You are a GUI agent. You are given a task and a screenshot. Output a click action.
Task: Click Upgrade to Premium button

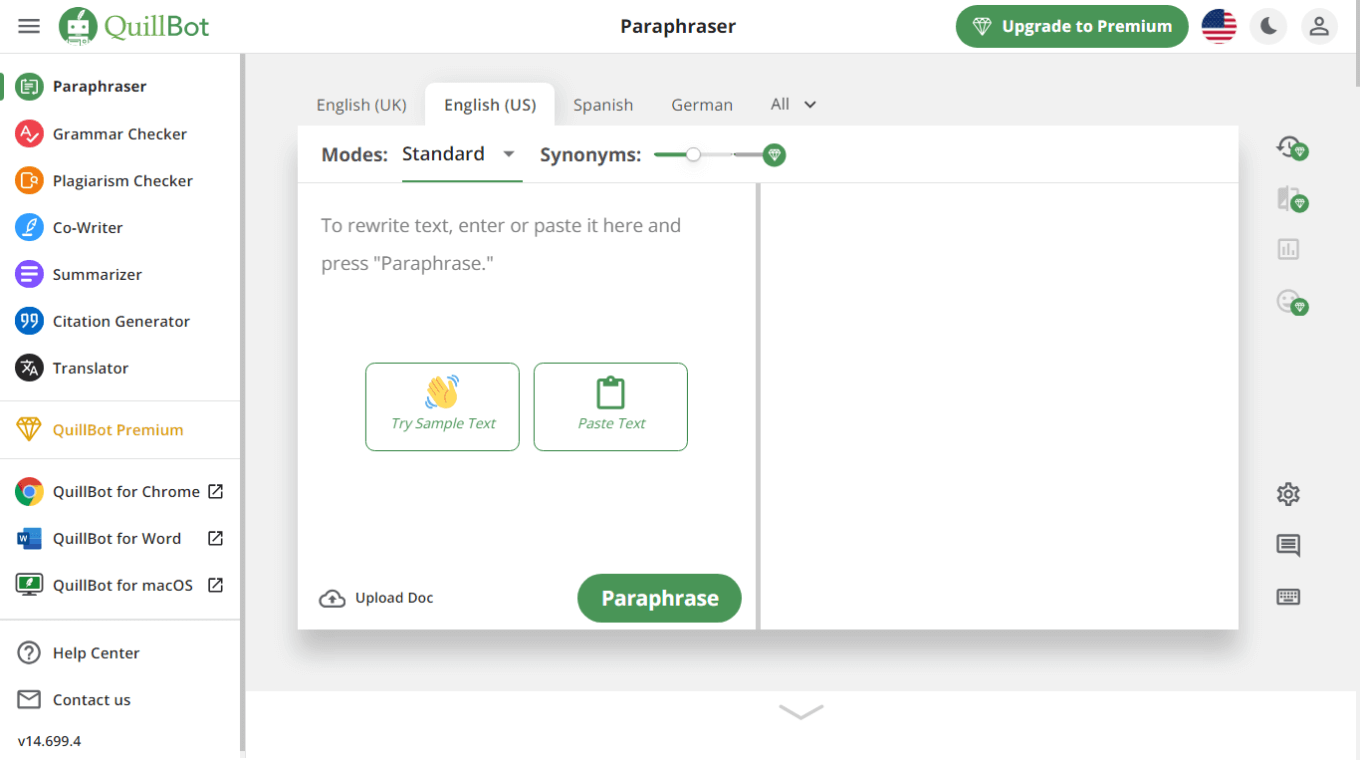point(1072,27)
